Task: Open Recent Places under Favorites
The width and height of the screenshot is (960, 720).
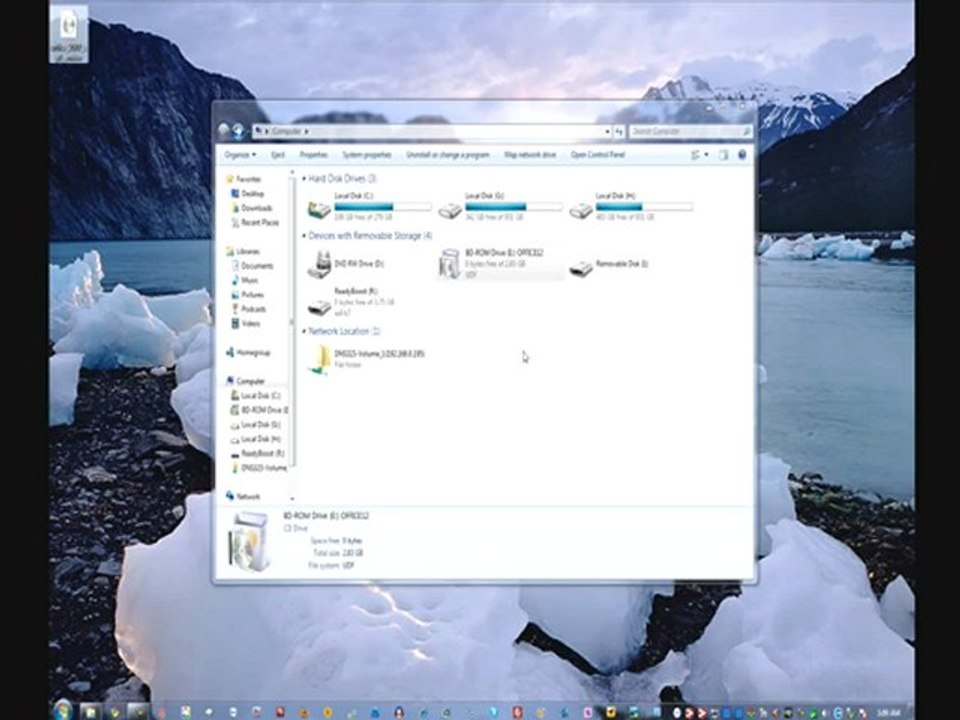Action: tap(255, 223)
